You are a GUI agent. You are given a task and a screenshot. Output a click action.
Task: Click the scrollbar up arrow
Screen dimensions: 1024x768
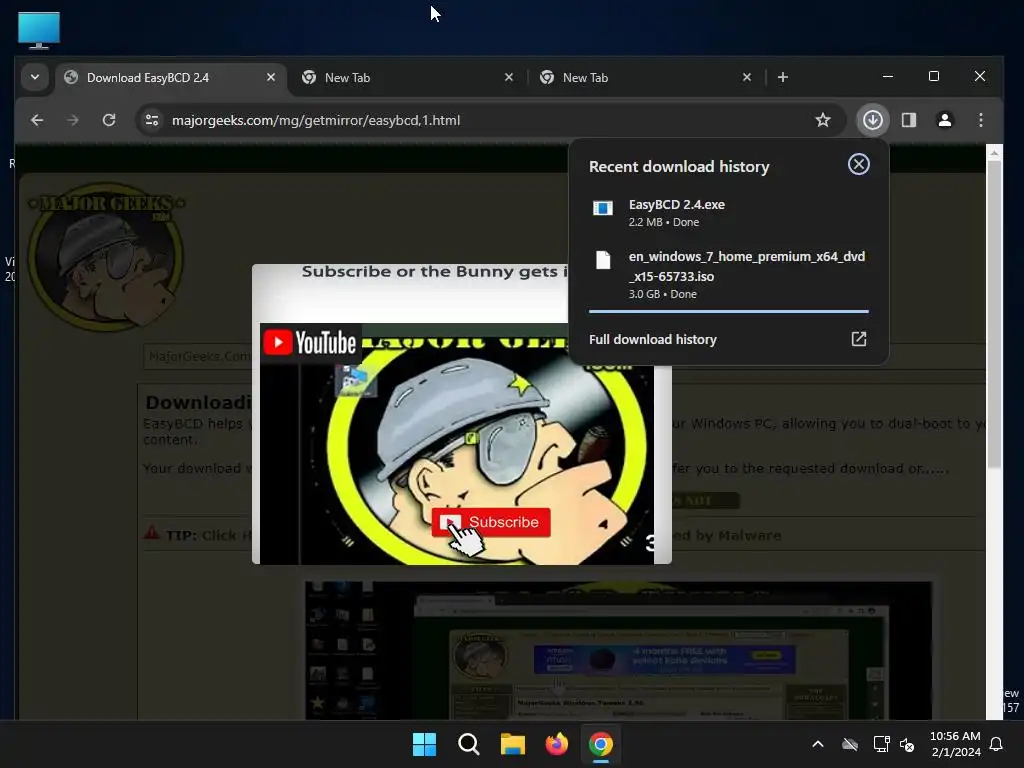click(994, 153)
